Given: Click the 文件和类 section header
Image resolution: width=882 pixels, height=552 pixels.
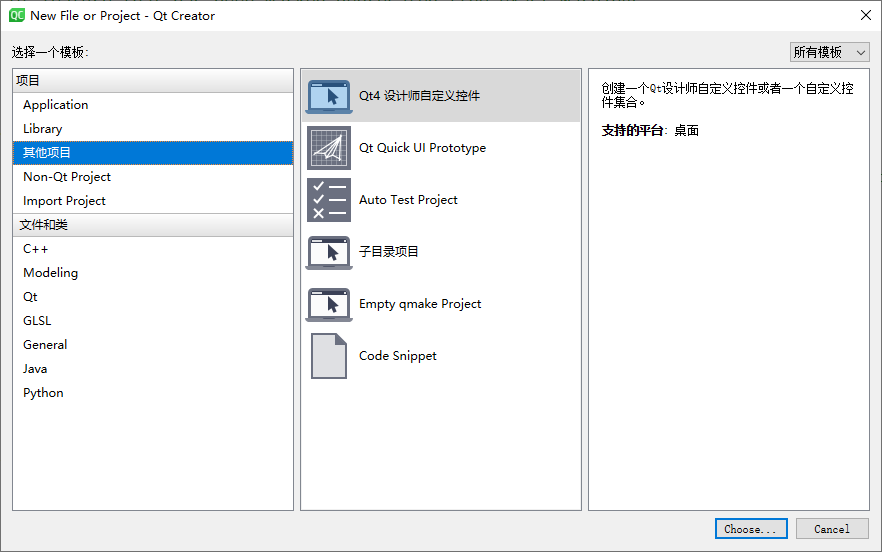Looking at the screenshot, I should 153,225.
